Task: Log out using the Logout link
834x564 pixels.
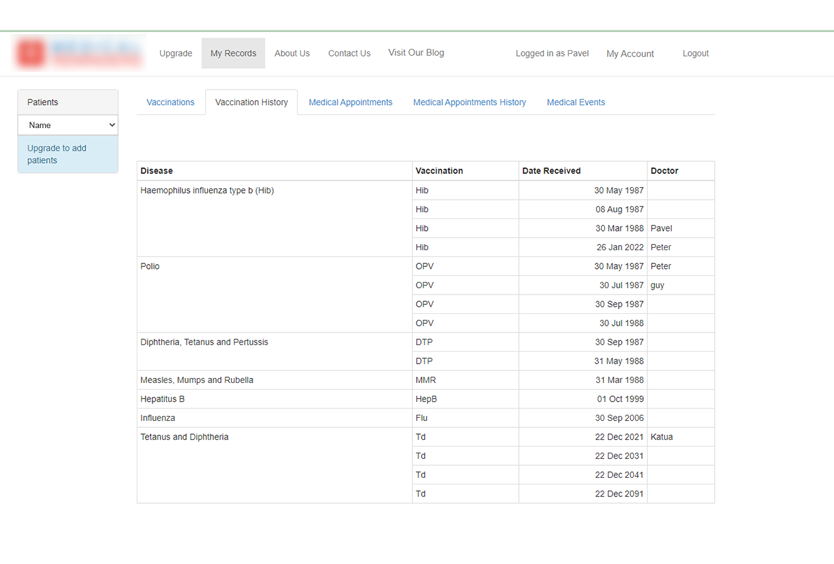Action: [695, 53]
